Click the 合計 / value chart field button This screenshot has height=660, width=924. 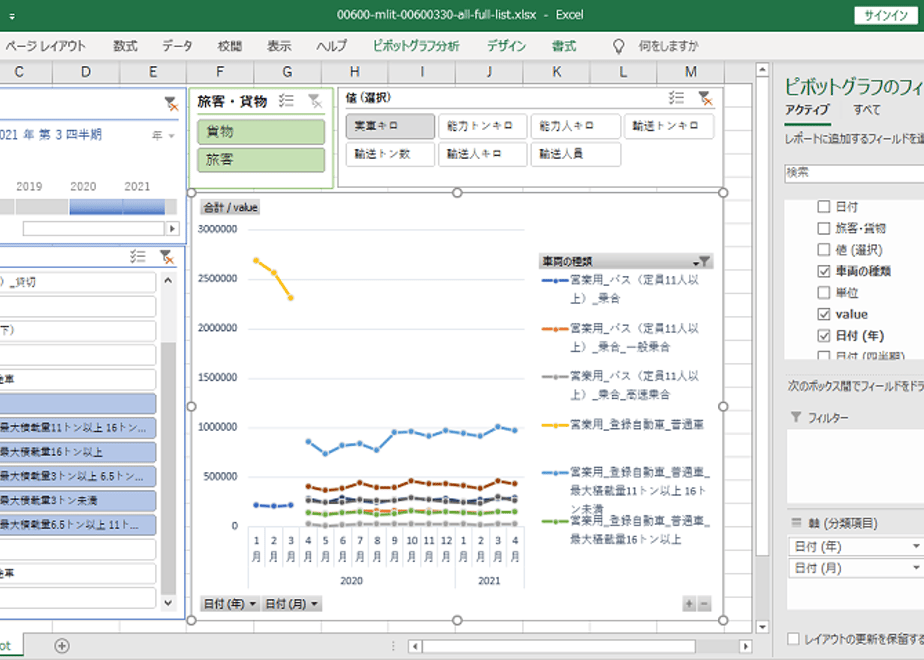[230, 207]
